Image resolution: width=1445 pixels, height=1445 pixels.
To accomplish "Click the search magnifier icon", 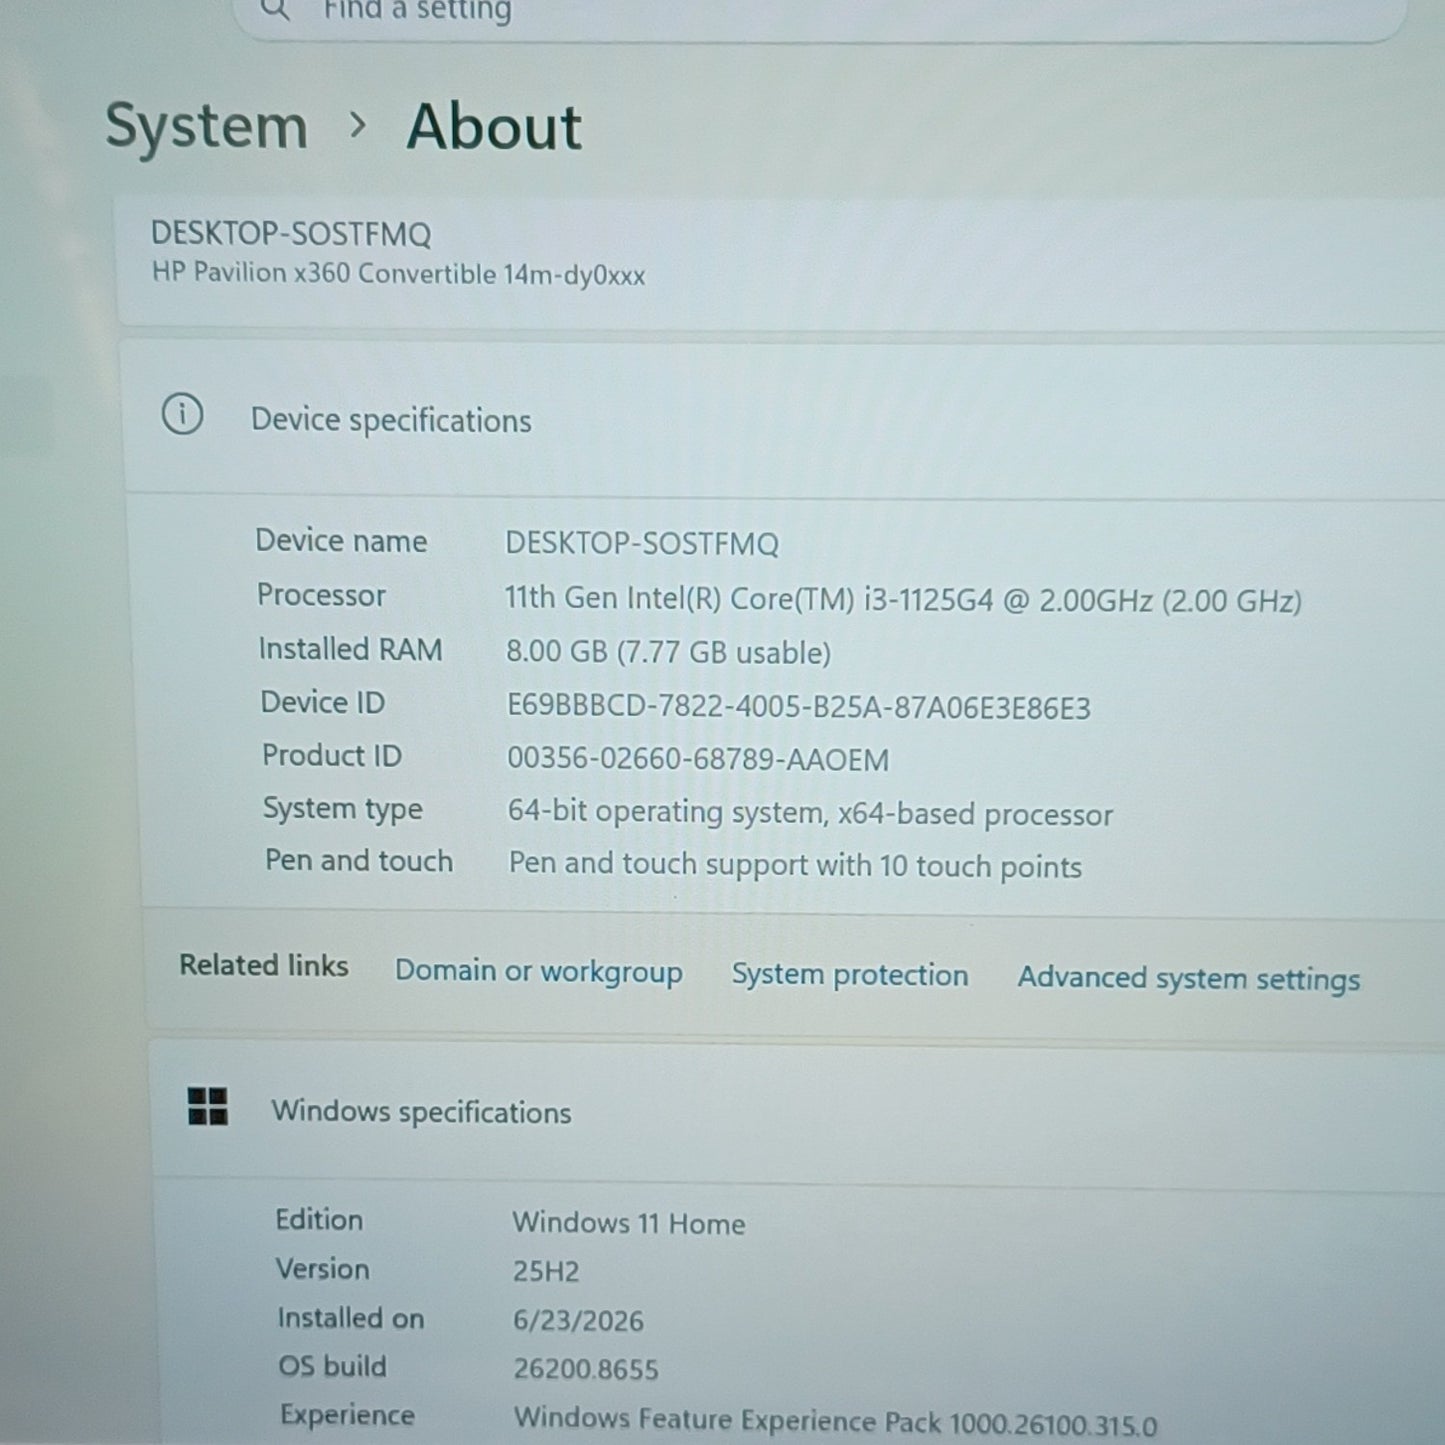I will tap(275, 10).
